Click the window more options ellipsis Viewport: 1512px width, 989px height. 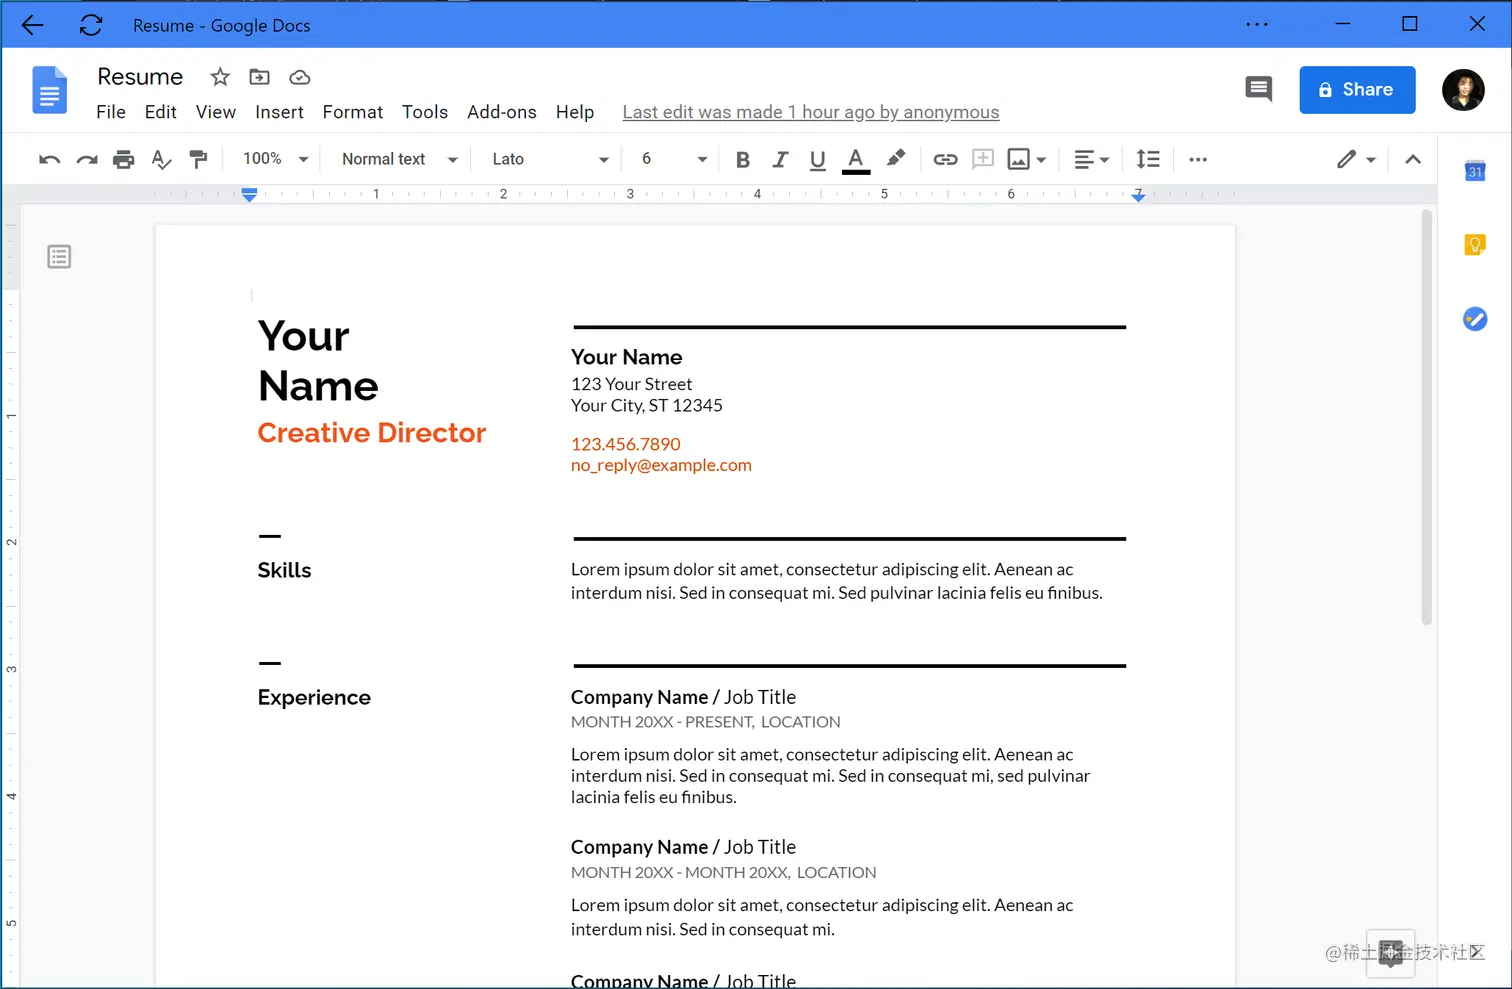point(1257,24)
